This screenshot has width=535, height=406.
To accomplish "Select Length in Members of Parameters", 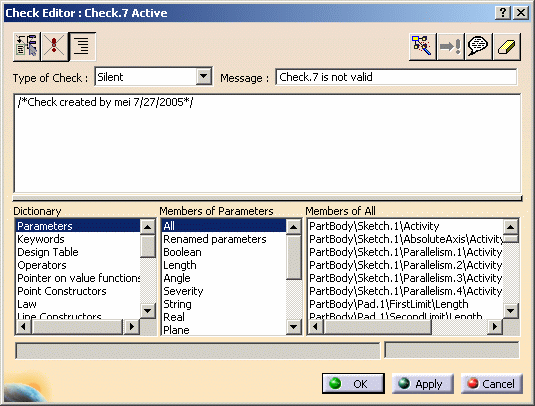I will 224,265.
